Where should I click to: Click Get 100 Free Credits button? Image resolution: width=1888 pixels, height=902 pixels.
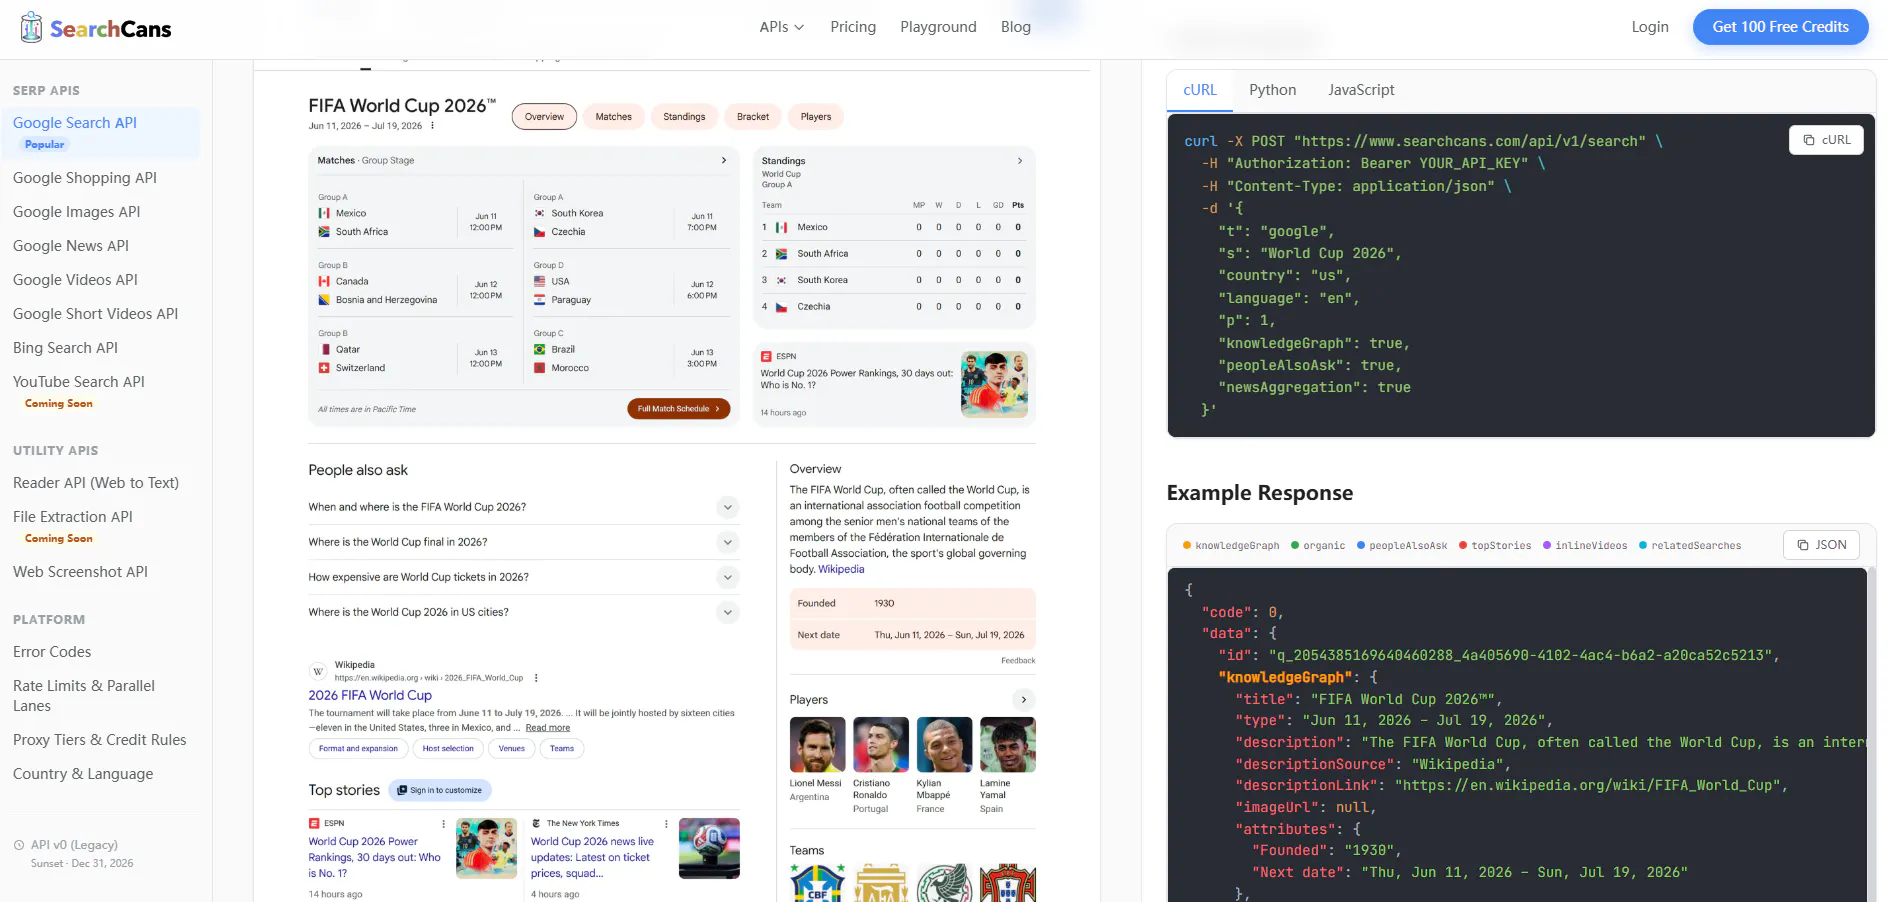click(1780, 27)
